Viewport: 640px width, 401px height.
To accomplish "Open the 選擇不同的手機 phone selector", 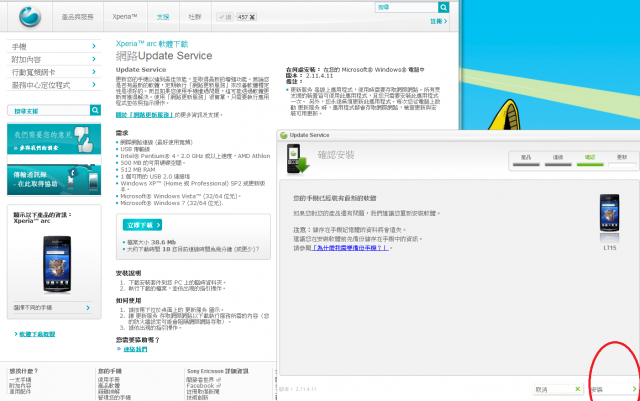I will [52, 307].
